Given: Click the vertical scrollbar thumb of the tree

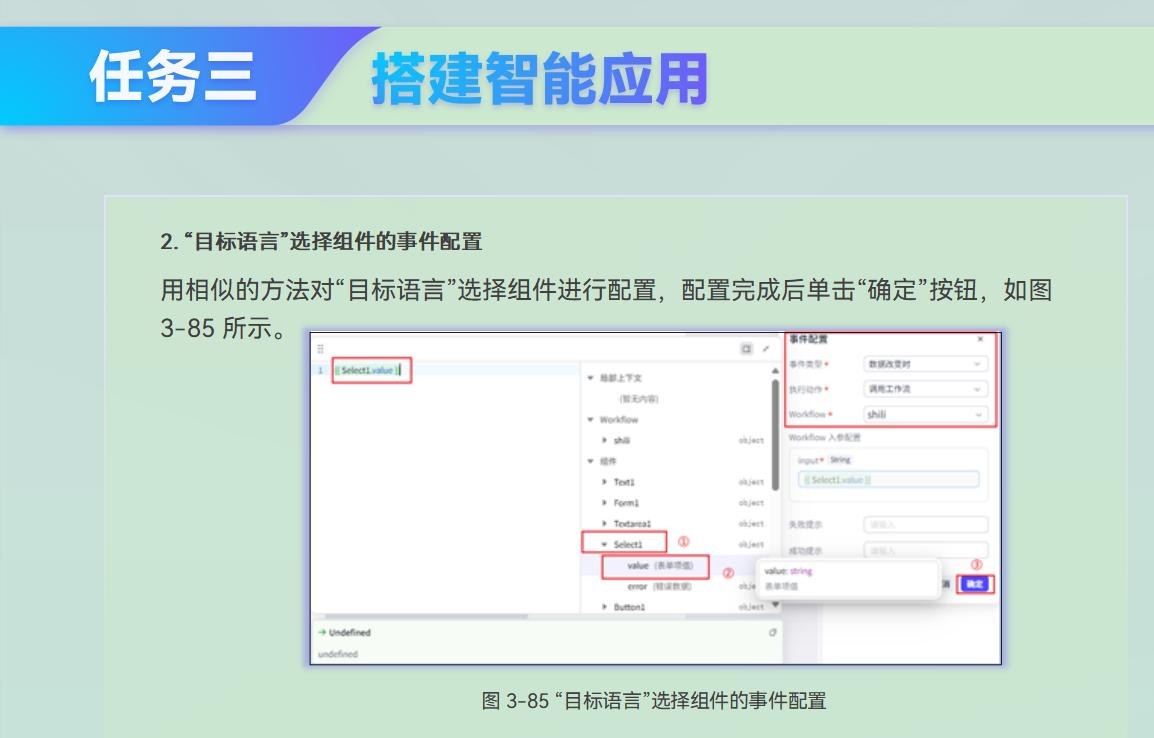Looking at the screenshot, I should pos(775,434).
